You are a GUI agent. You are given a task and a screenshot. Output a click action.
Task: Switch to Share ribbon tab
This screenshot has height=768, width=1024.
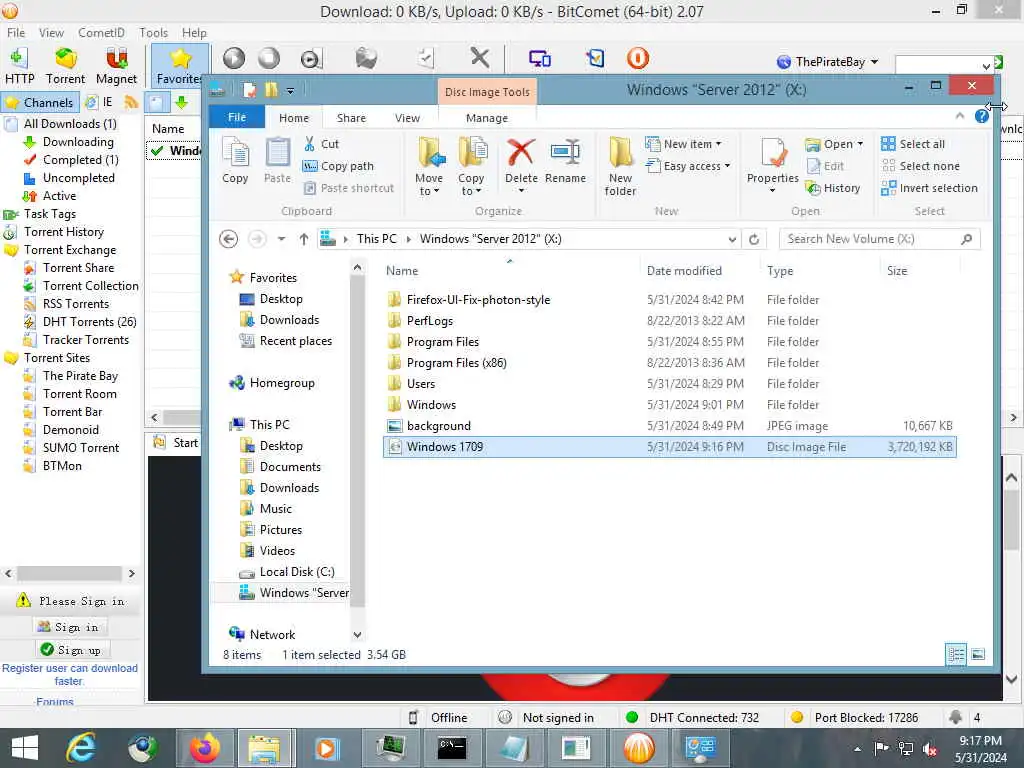tap(351, 118)
